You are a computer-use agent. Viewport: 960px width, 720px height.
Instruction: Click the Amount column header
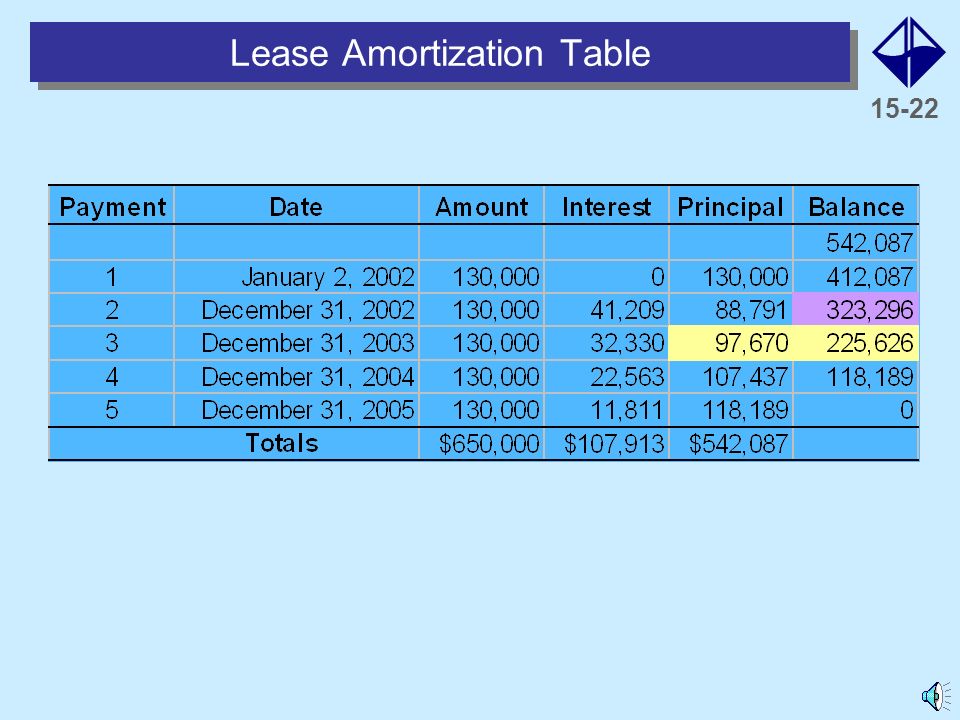click(x=482, y=206)
